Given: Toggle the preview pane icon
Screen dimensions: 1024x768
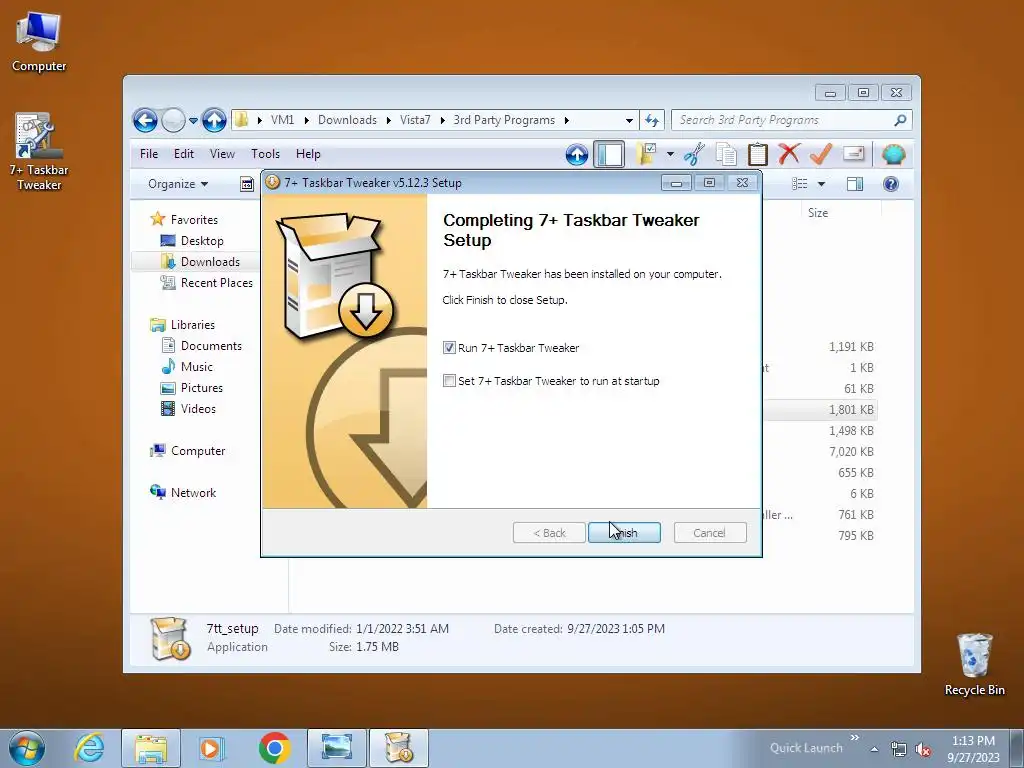Looking at the screenshot, I should point(855,184).
